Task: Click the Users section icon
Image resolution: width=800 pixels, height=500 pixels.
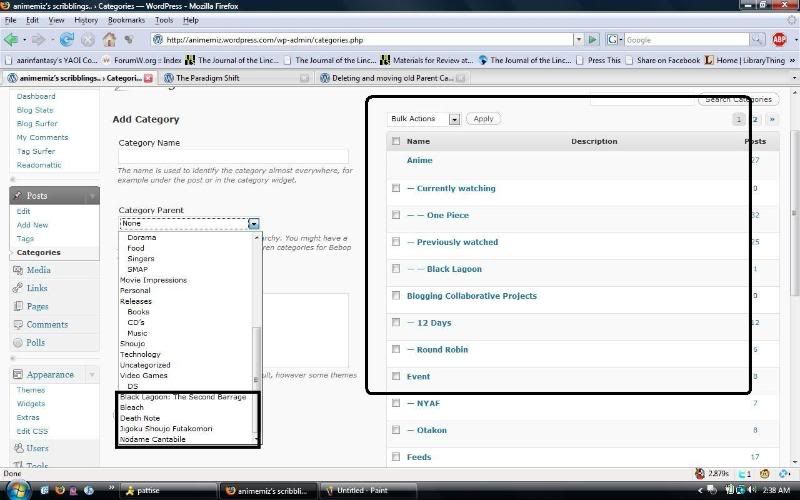Action: click(18, 448)
